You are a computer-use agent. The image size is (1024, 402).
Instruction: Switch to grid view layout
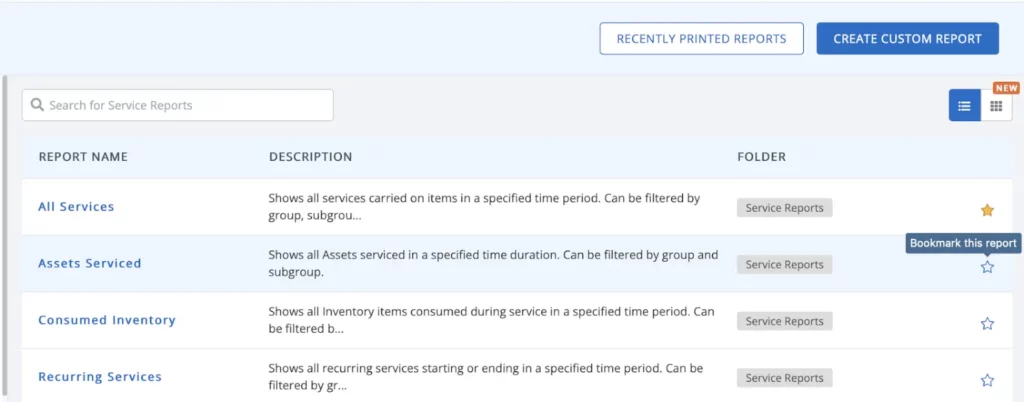click(996, 106)
